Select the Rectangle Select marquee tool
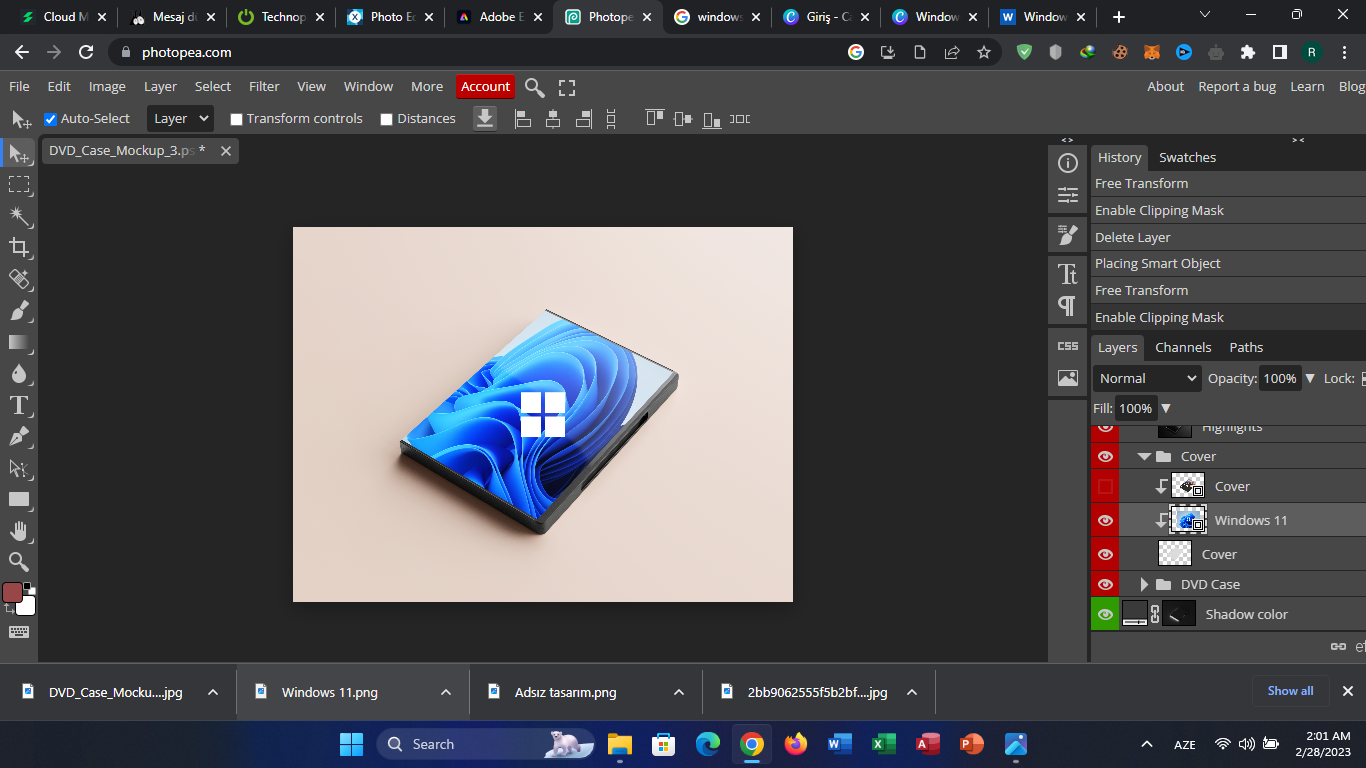 click(x=19, y=185)
